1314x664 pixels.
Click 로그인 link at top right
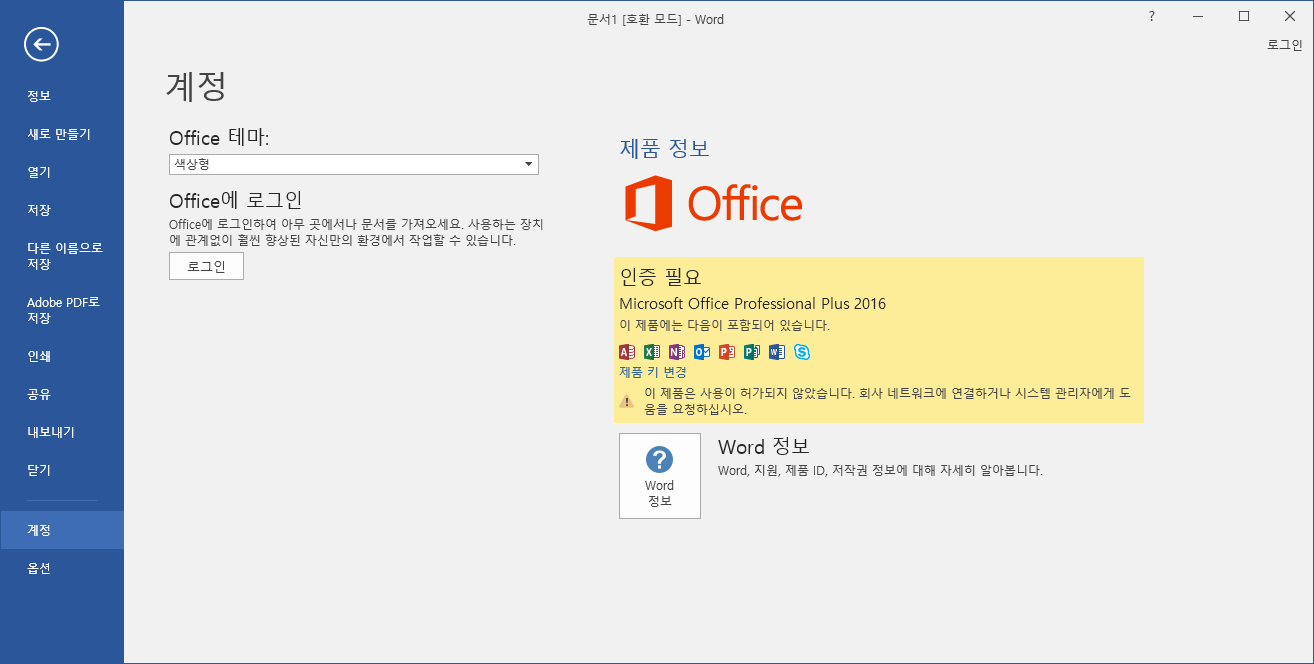coord(1284,45)
